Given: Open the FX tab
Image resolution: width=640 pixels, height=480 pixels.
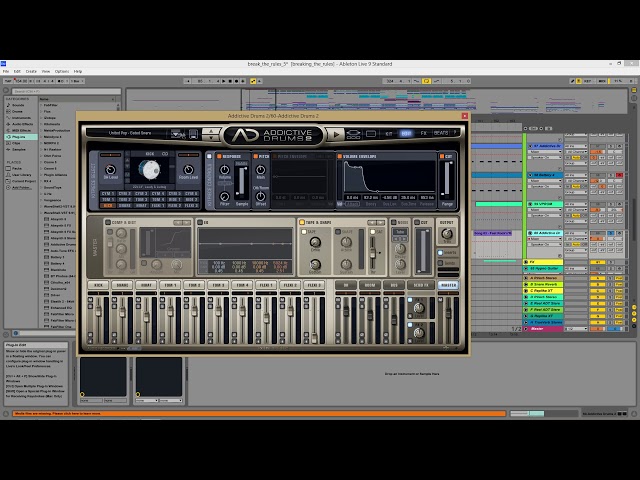Looking at the screenshot, I should [424, 133].
